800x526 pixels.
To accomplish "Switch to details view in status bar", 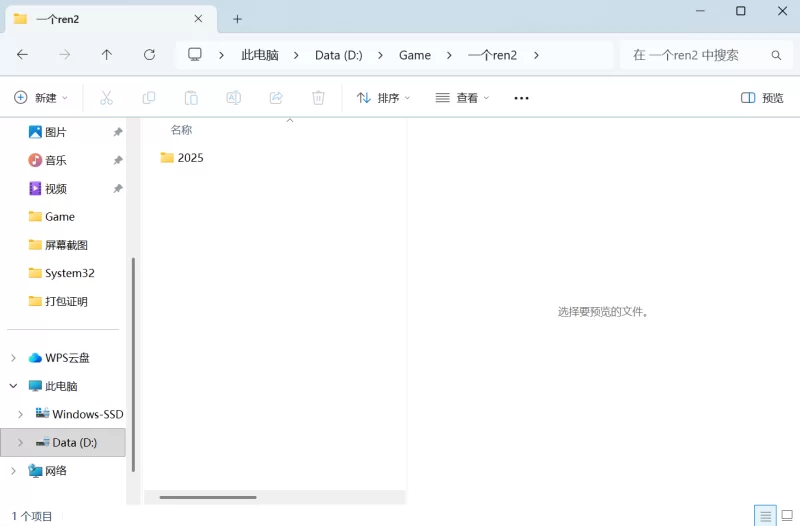I will [765, 516].
